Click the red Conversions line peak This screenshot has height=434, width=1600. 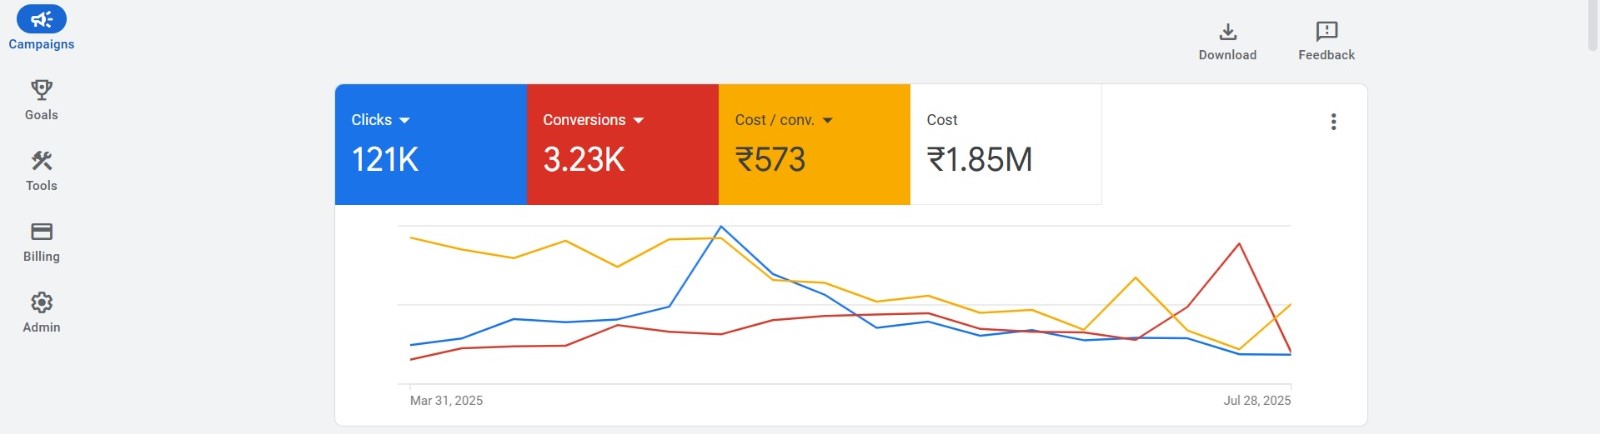1239,244
